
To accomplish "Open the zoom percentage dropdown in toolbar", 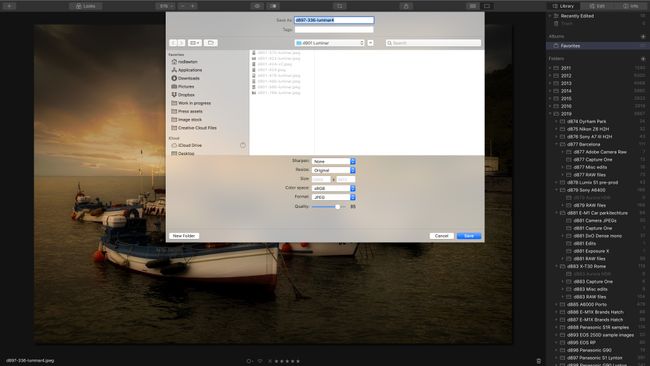I will click(x=166, y=6).
